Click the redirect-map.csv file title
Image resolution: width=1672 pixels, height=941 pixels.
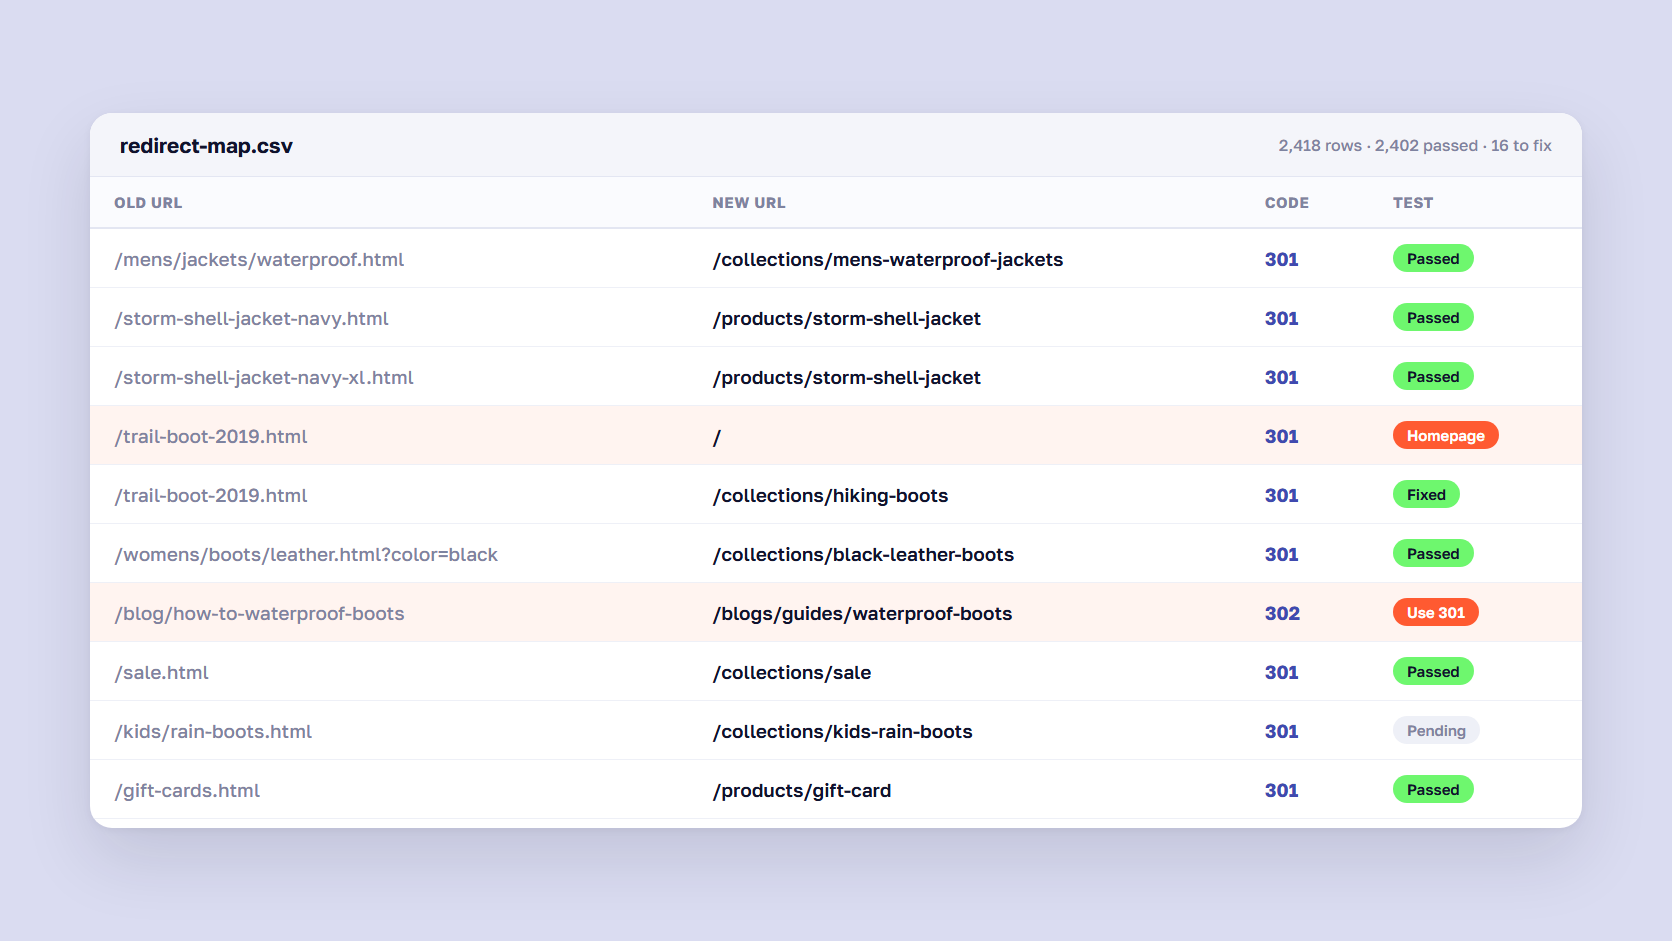tap(206, 146)
